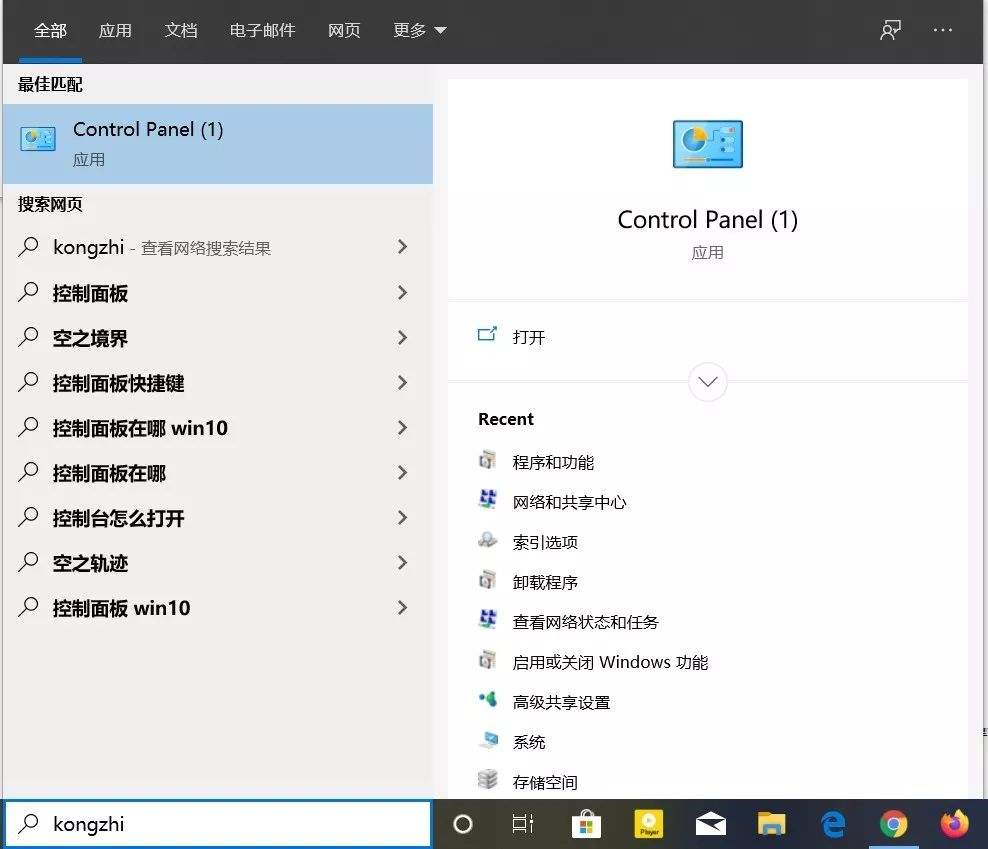Expand the 更多 dropdown tab
This screenshot has height=849, width=988.
[420, 30]
